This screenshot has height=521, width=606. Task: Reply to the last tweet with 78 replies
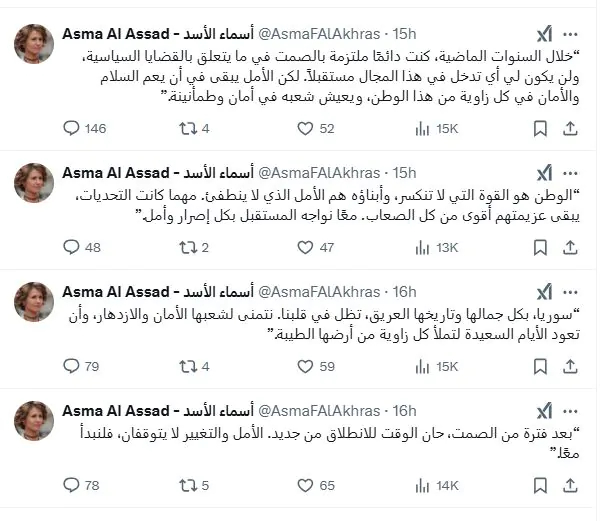(x=71, y=485)
